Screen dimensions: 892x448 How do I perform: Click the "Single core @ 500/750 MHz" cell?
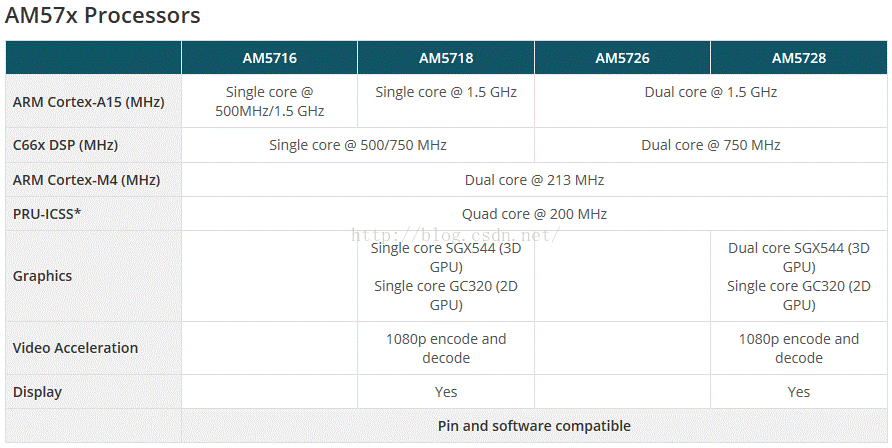(358, 145)
